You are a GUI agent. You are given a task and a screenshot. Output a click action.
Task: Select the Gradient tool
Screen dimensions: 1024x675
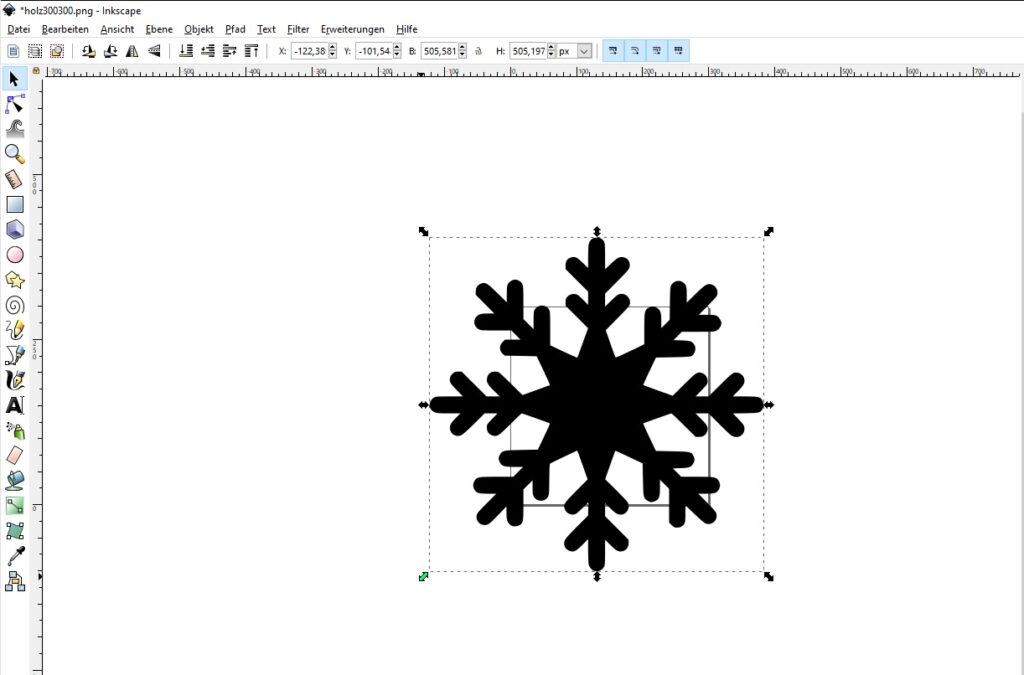[14, 505]
